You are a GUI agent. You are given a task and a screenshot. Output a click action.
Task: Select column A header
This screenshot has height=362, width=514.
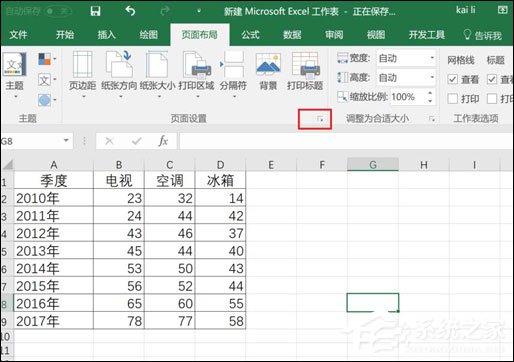(x=54, y=165)
